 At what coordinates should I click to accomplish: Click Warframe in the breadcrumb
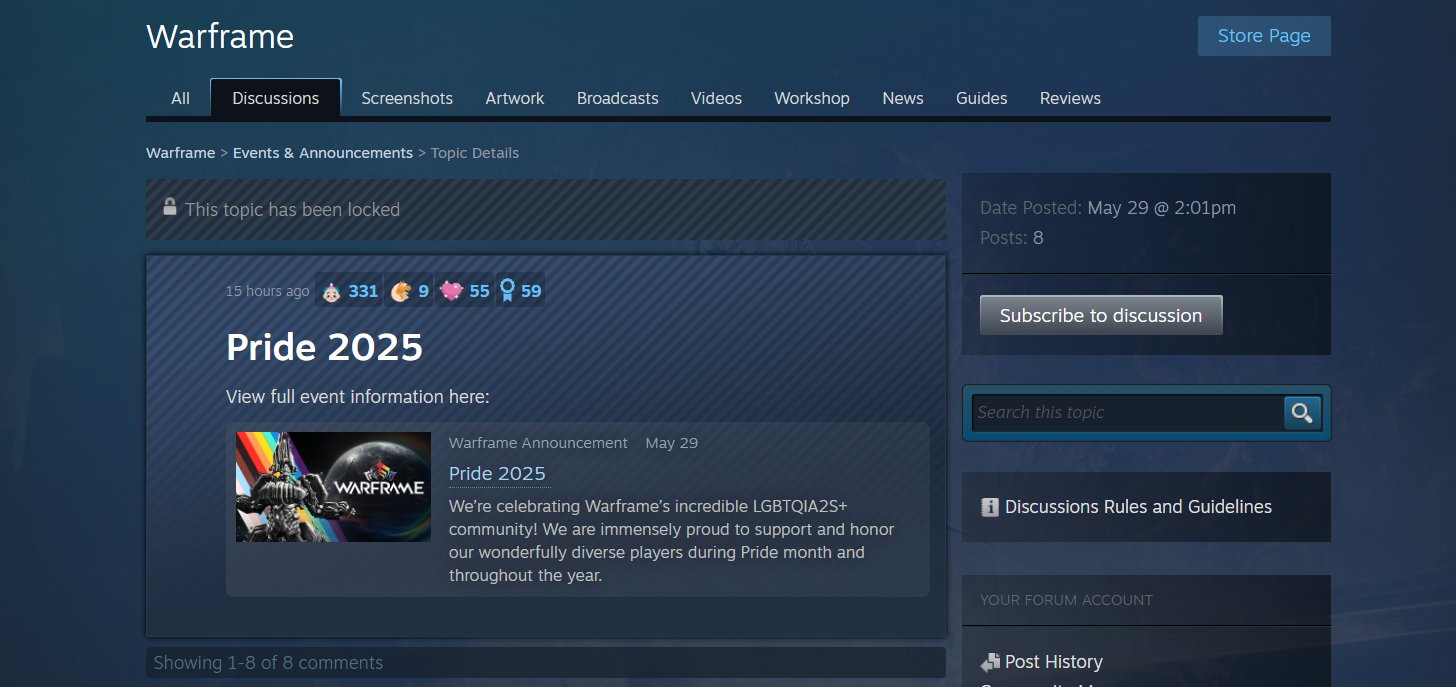point(180,153)
